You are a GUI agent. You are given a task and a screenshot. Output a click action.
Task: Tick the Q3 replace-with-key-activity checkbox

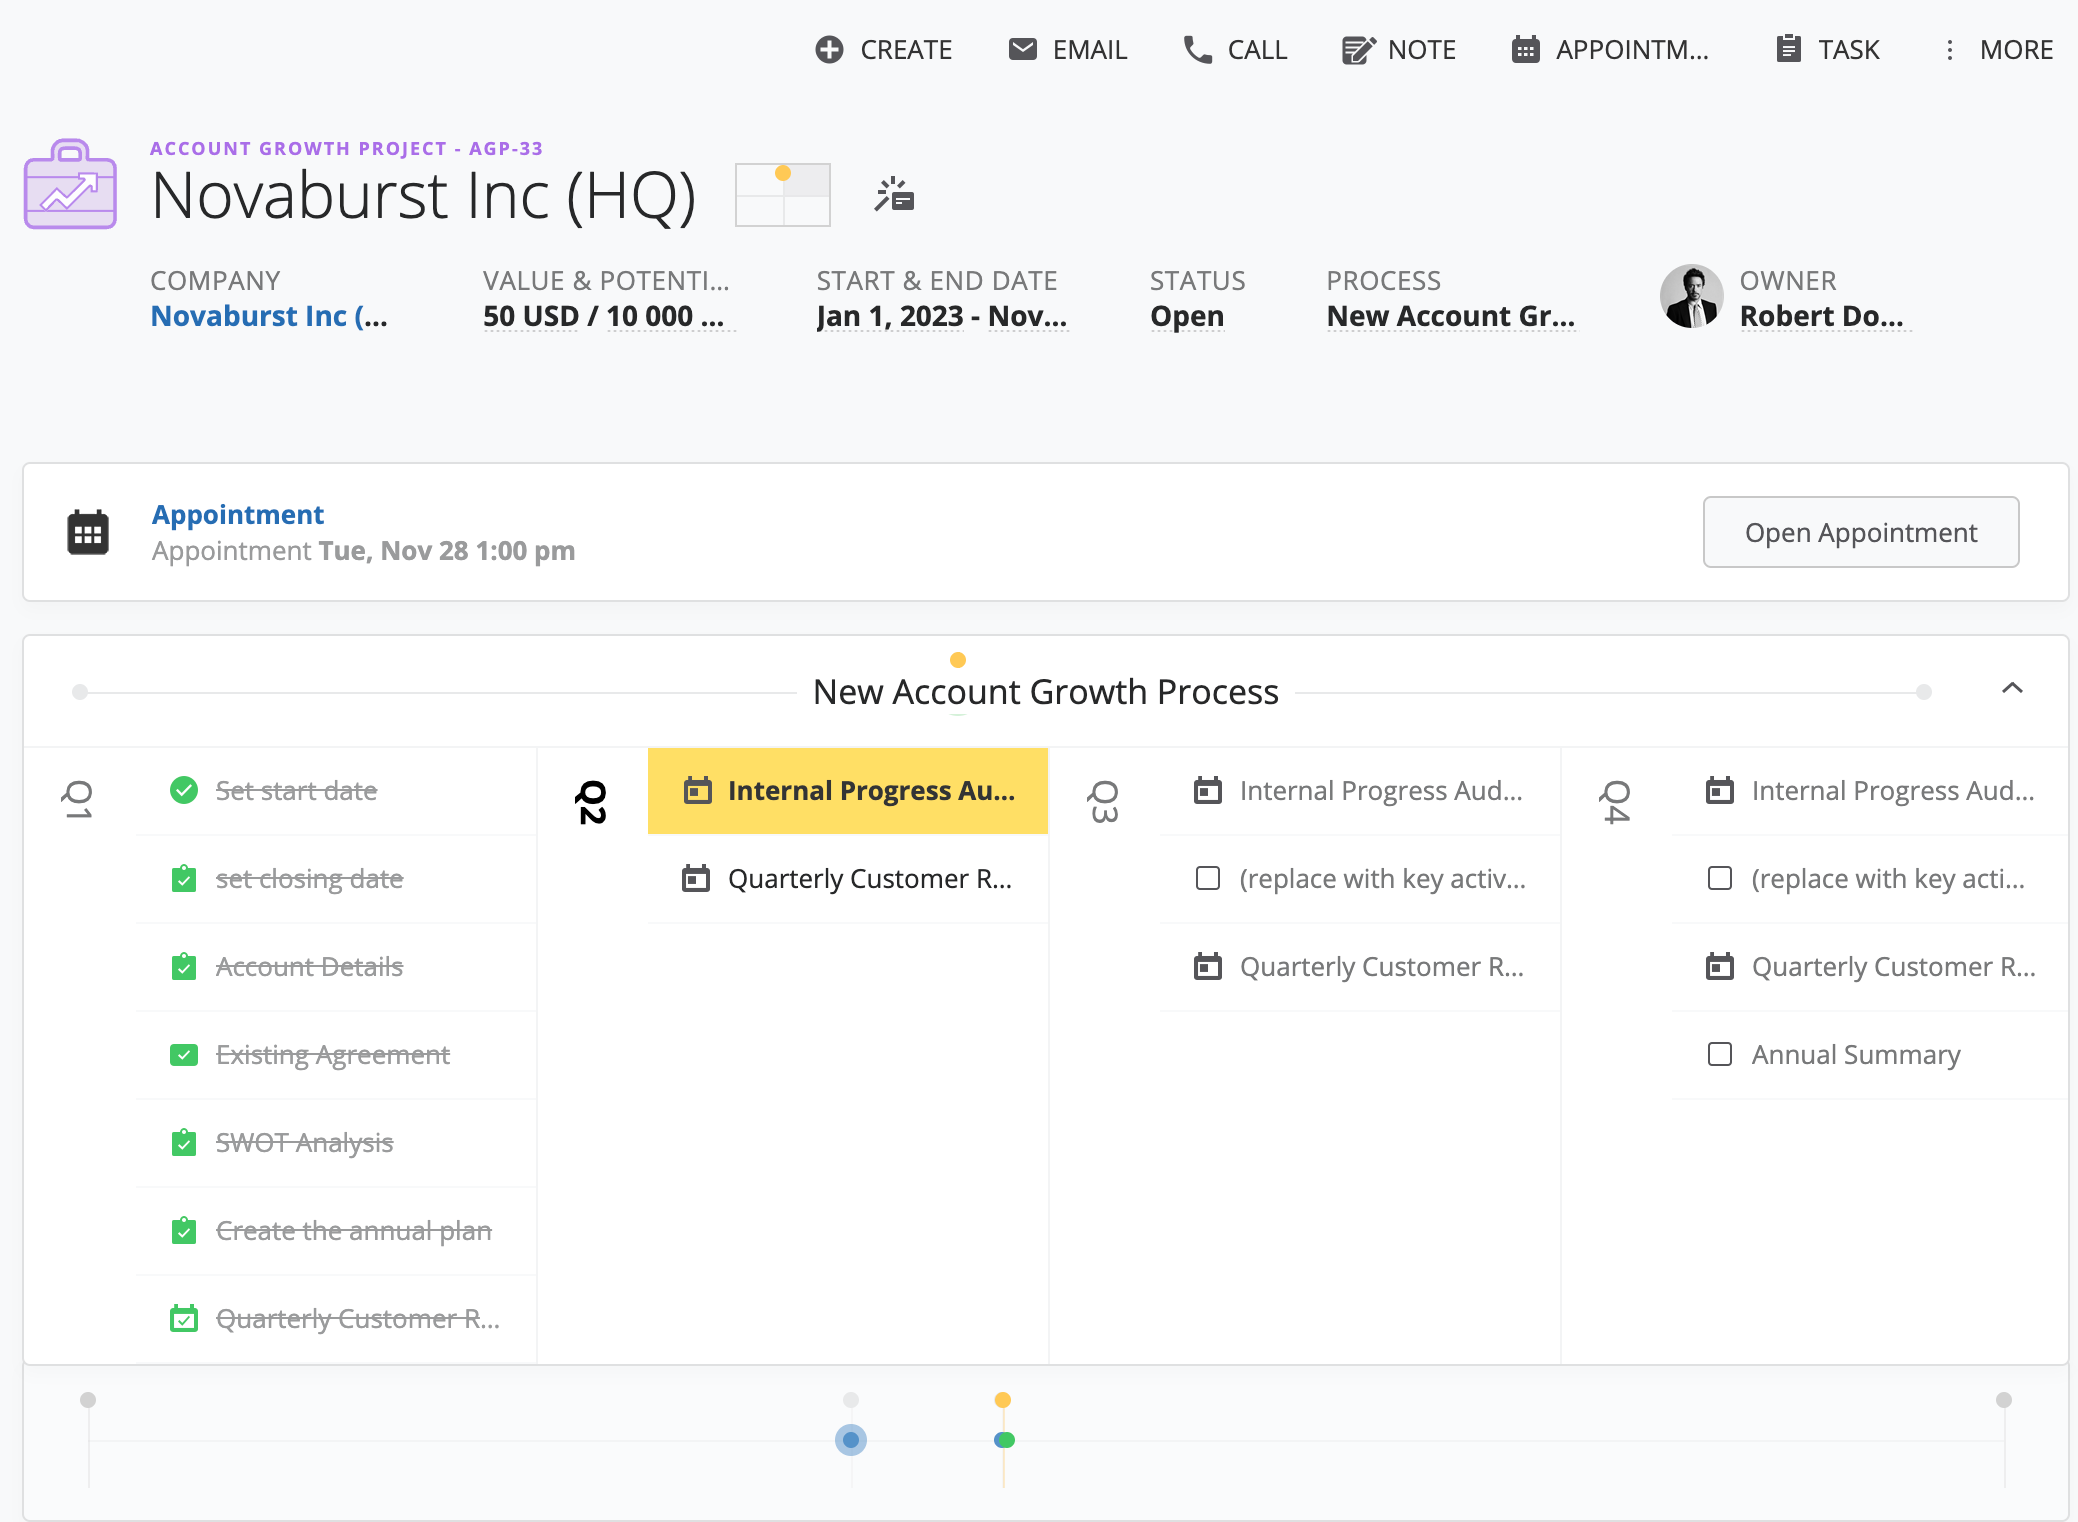coord(1207,878)
